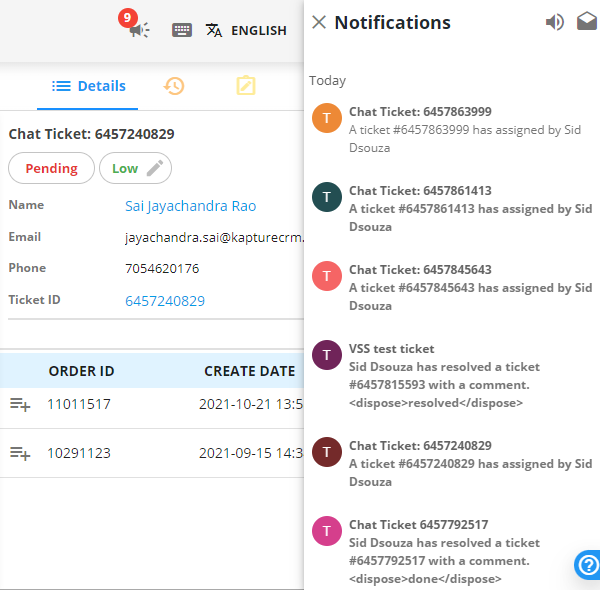Open the ENGLISH language selector
The height and width of the screenshot is (590, 600).
click(246, 30)
